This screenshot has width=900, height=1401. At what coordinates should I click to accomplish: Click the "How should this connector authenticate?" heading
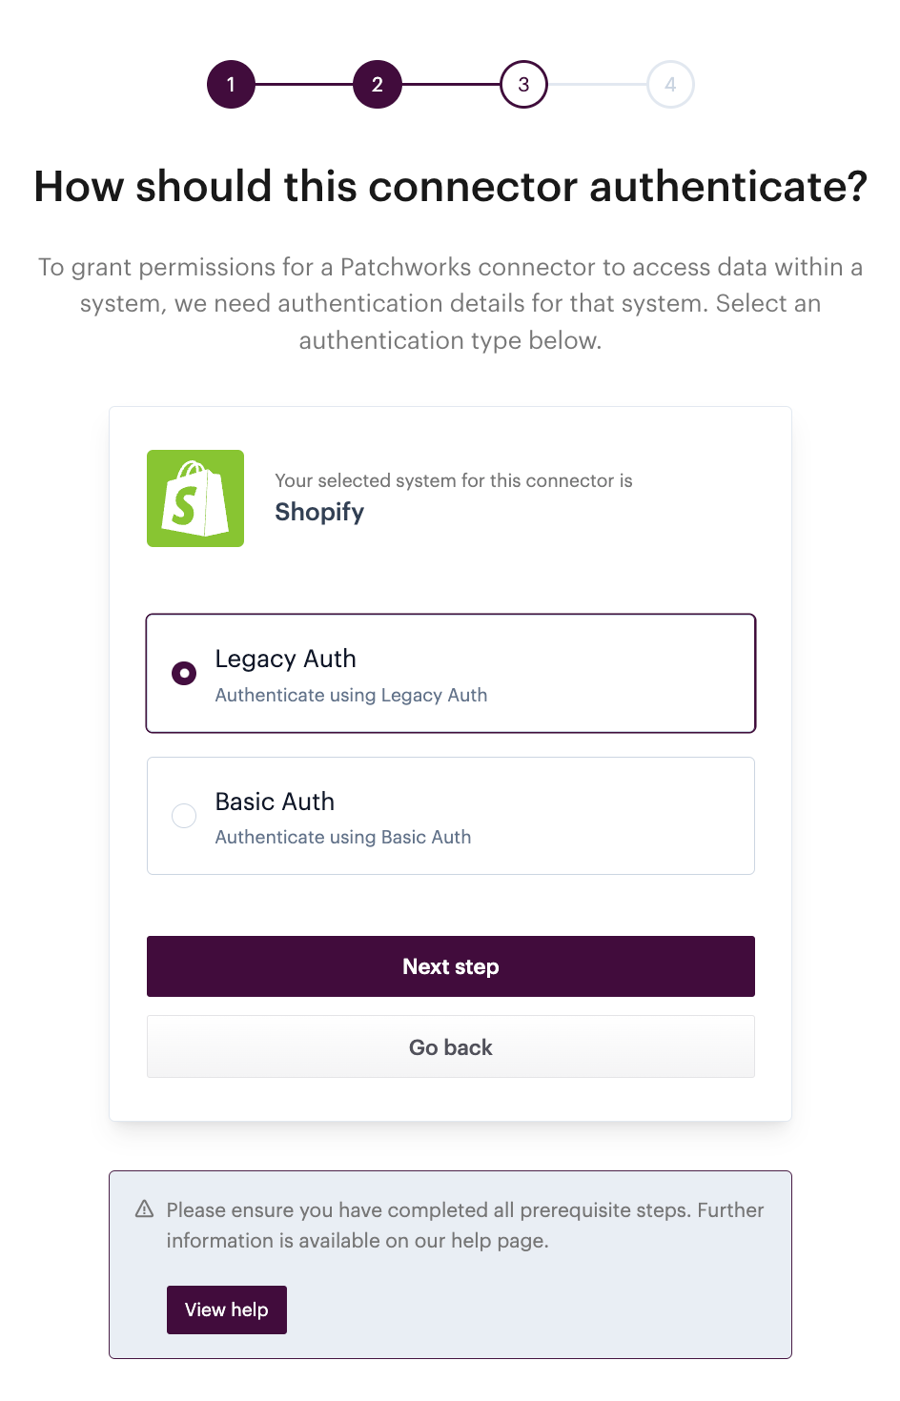(x=450, y=187)
